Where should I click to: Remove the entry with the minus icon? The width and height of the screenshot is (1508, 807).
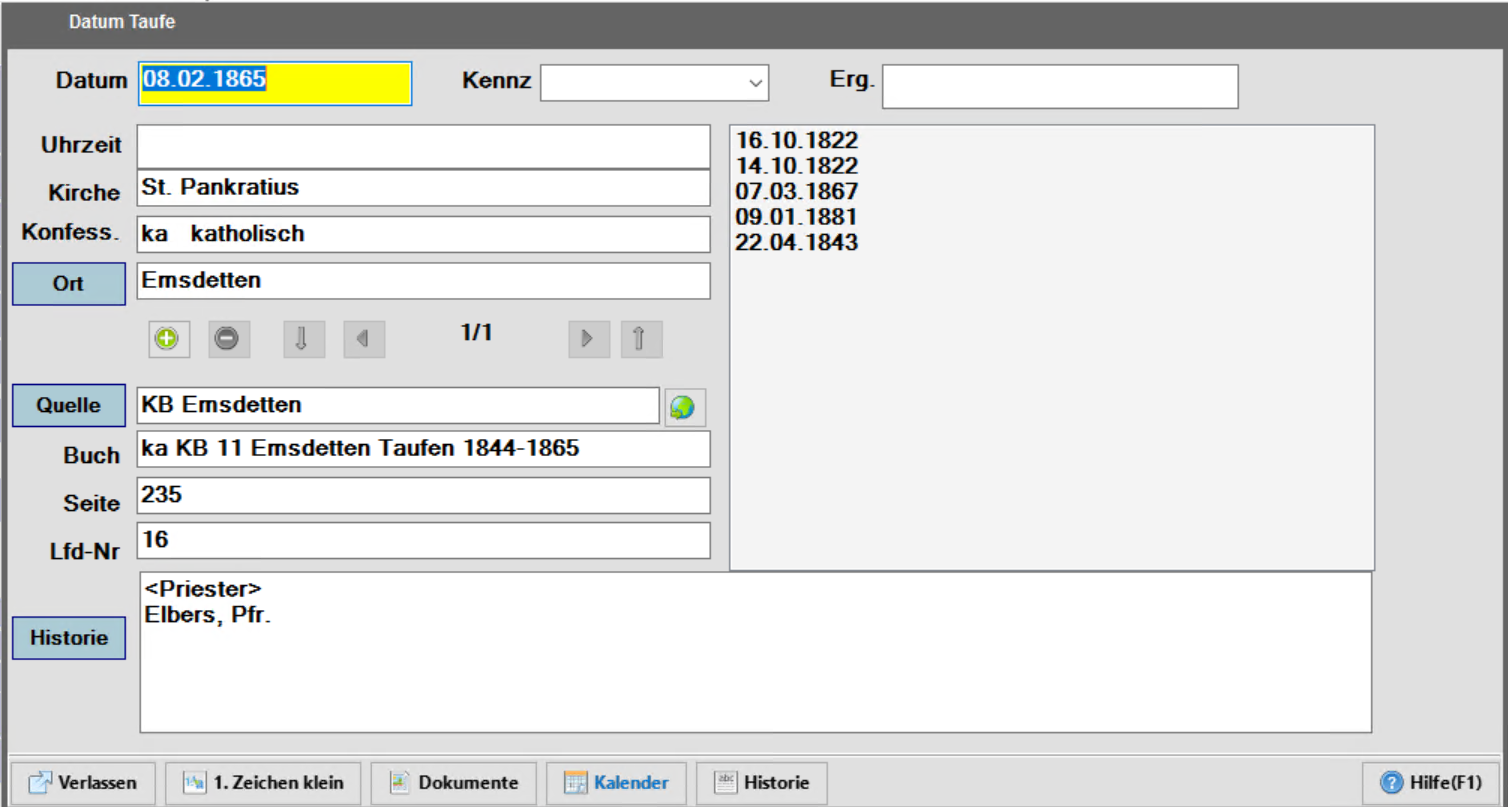(229, 339)
